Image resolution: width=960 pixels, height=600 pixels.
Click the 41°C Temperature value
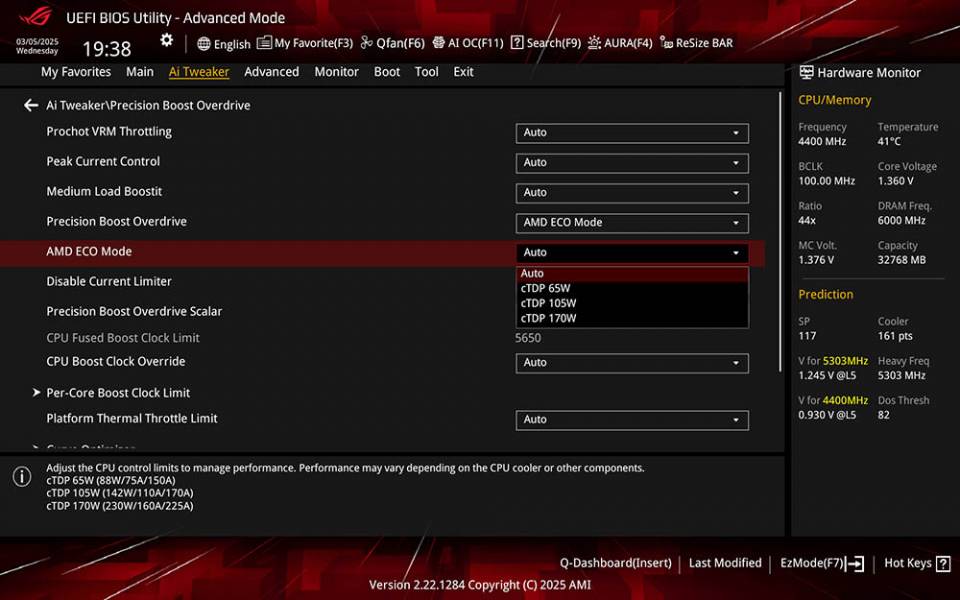[889, 141]
